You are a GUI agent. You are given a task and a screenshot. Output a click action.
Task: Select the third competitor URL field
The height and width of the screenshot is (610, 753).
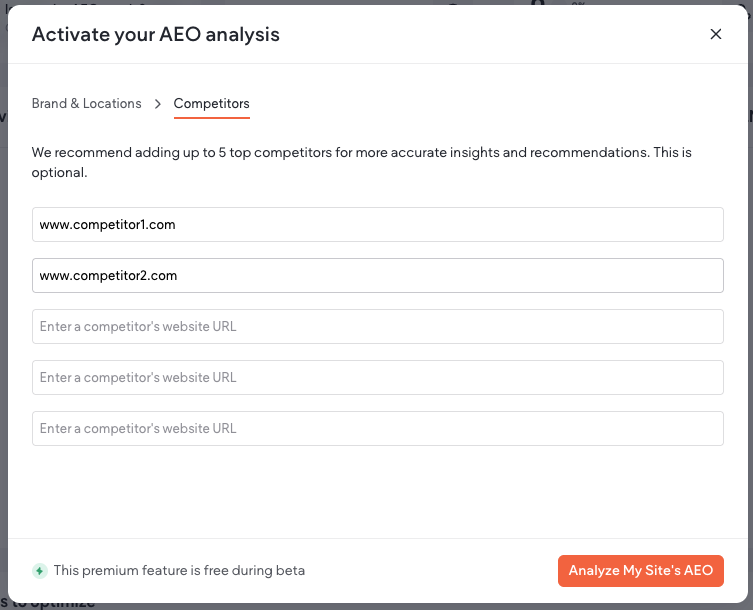click(x=377, y=326)
